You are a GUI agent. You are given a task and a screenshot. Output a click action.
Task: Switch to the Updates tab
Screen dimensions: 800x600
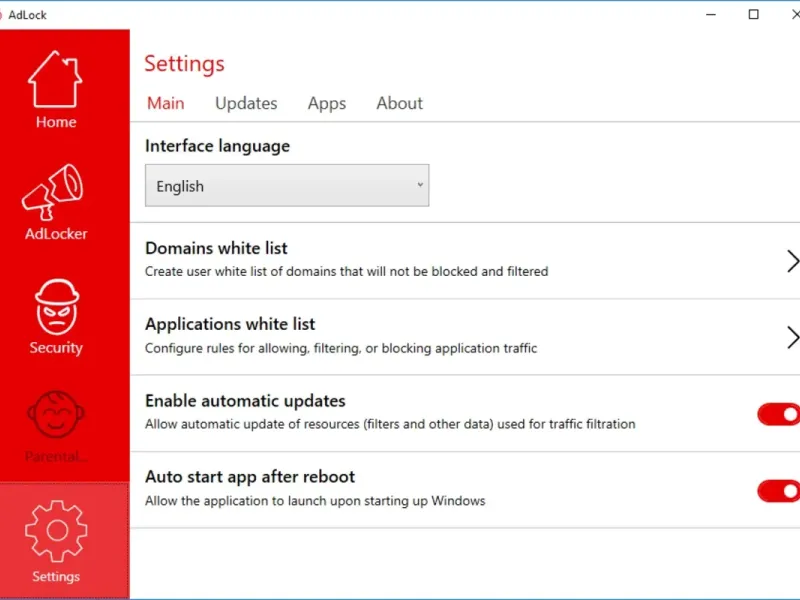click(246, 104)
